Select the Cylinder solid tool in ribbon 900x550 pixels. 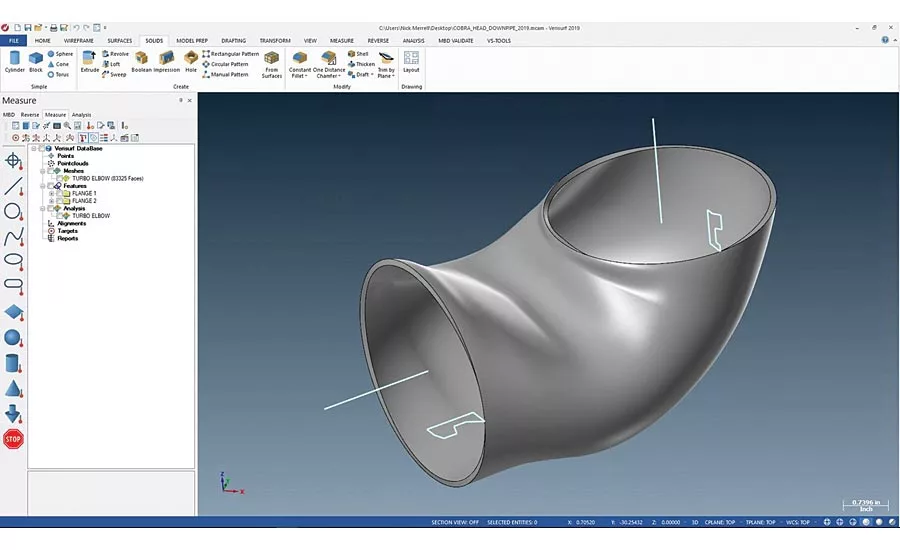tap(14, 62)
